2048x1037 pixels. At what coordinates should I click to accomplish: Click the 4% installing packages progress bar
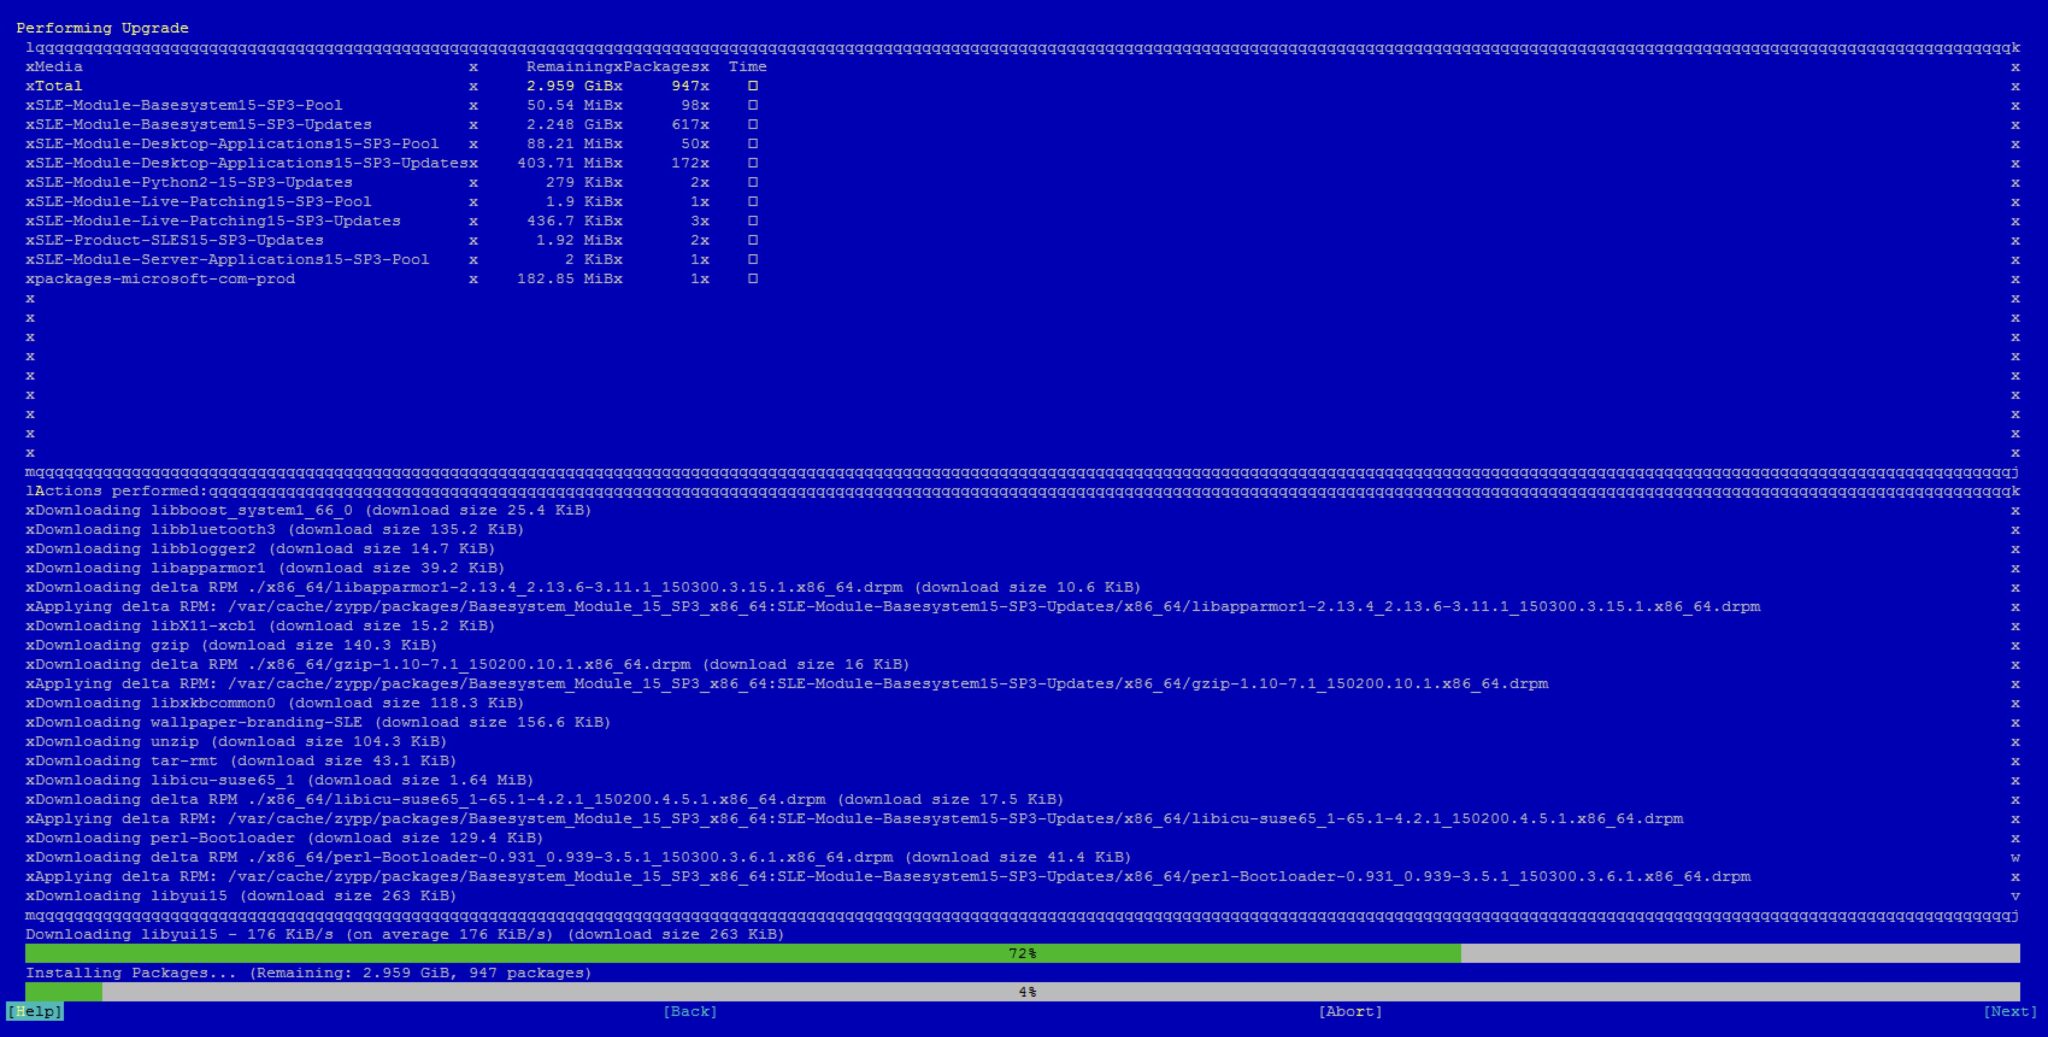[1022, 992]
